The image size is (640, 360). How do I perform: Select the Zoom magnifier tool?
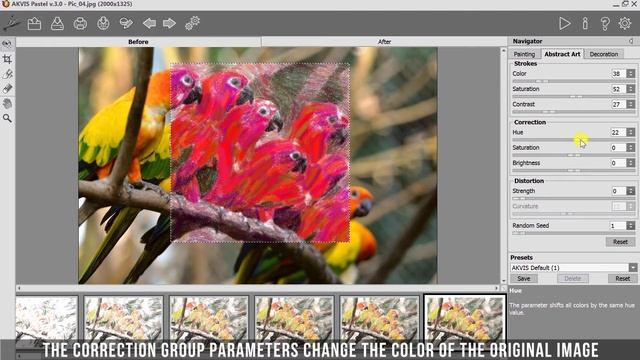[7, 118]
